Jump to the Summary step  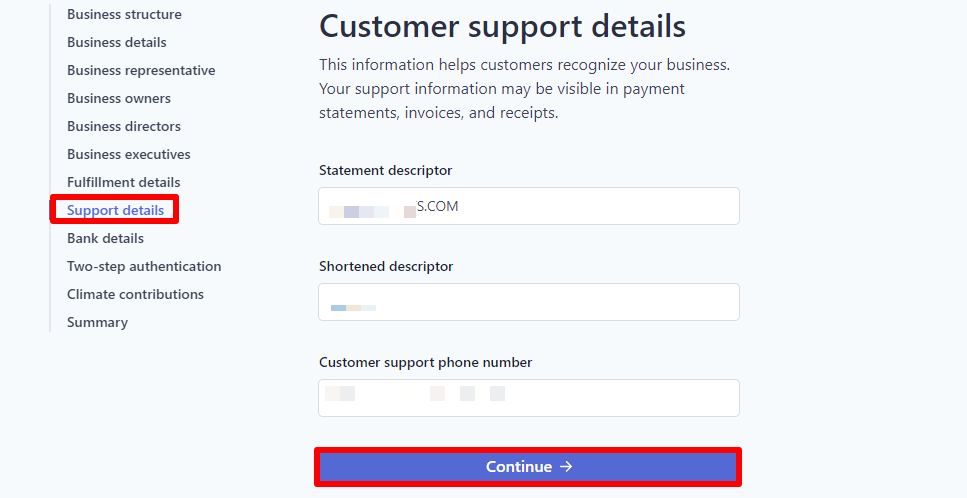click(97, 323)
